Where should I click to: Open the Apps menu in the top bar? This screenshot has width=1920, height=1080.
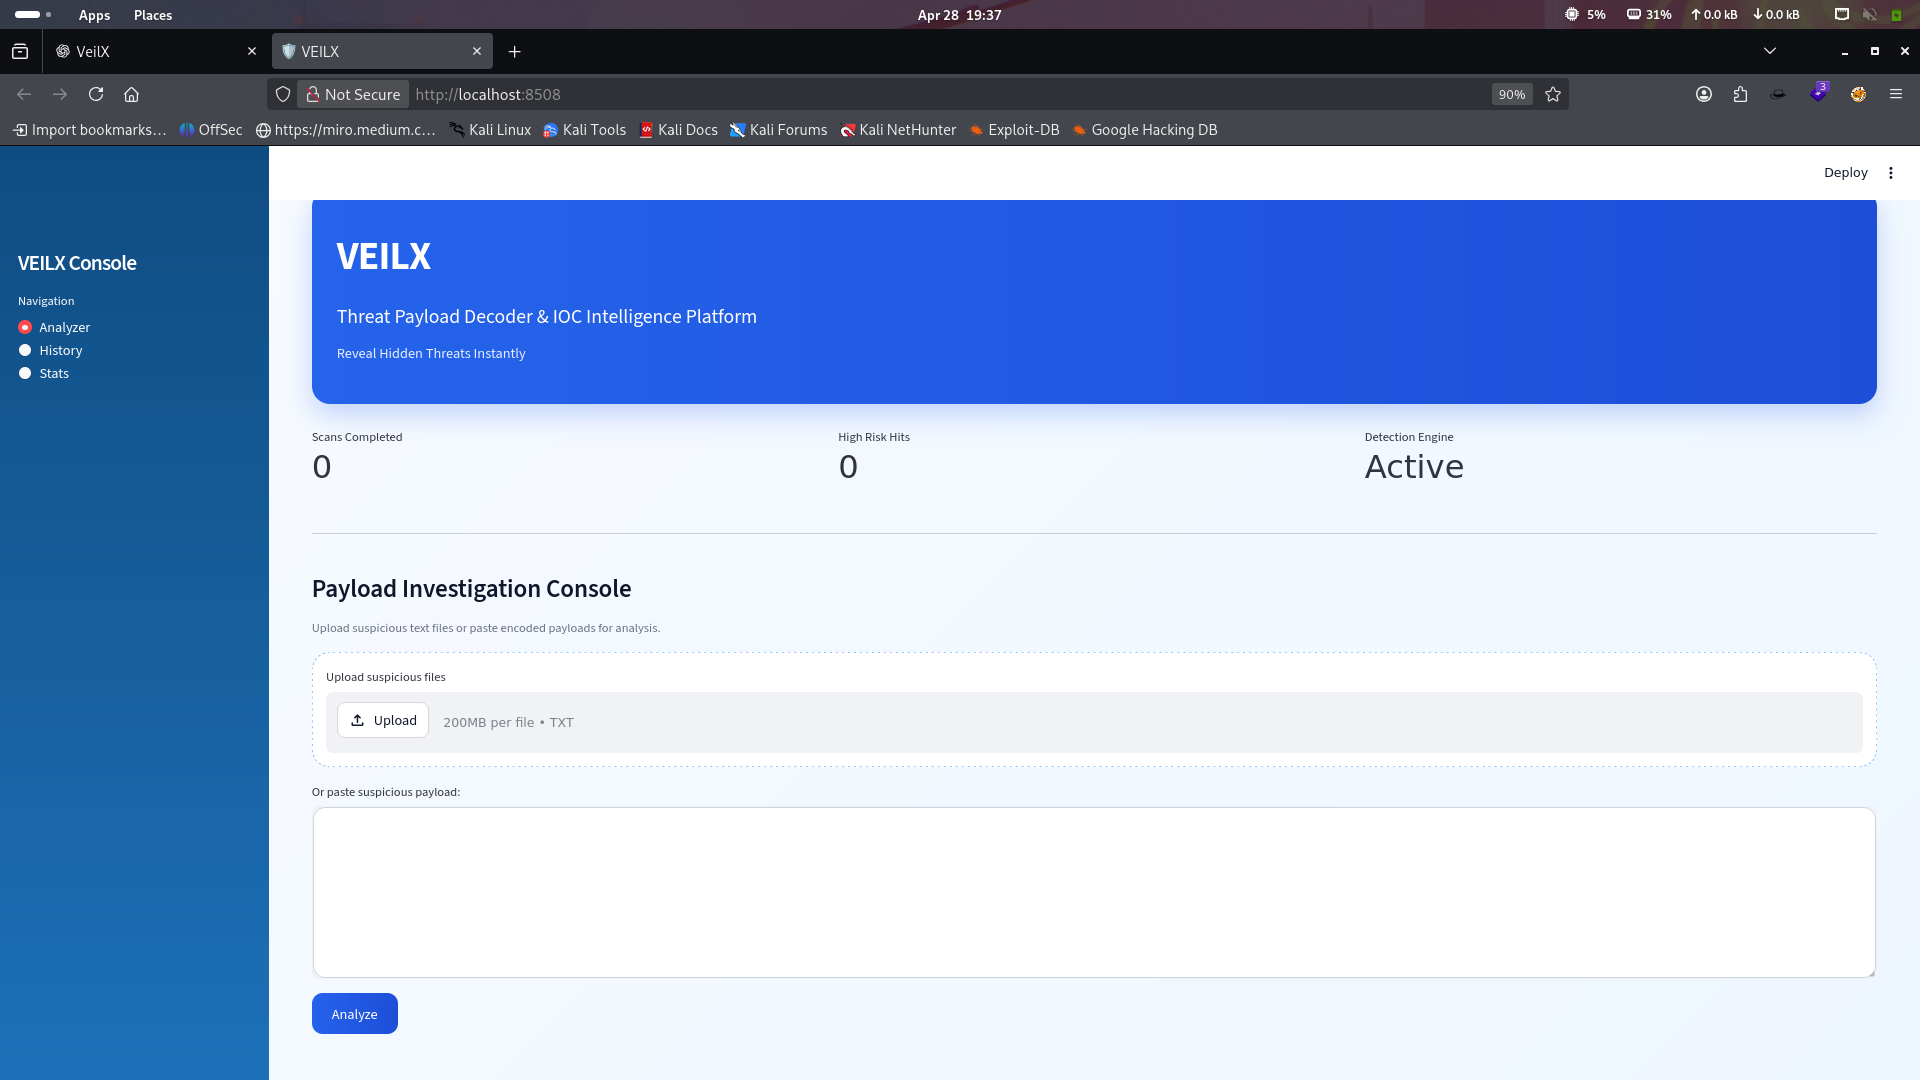point(94,15)
